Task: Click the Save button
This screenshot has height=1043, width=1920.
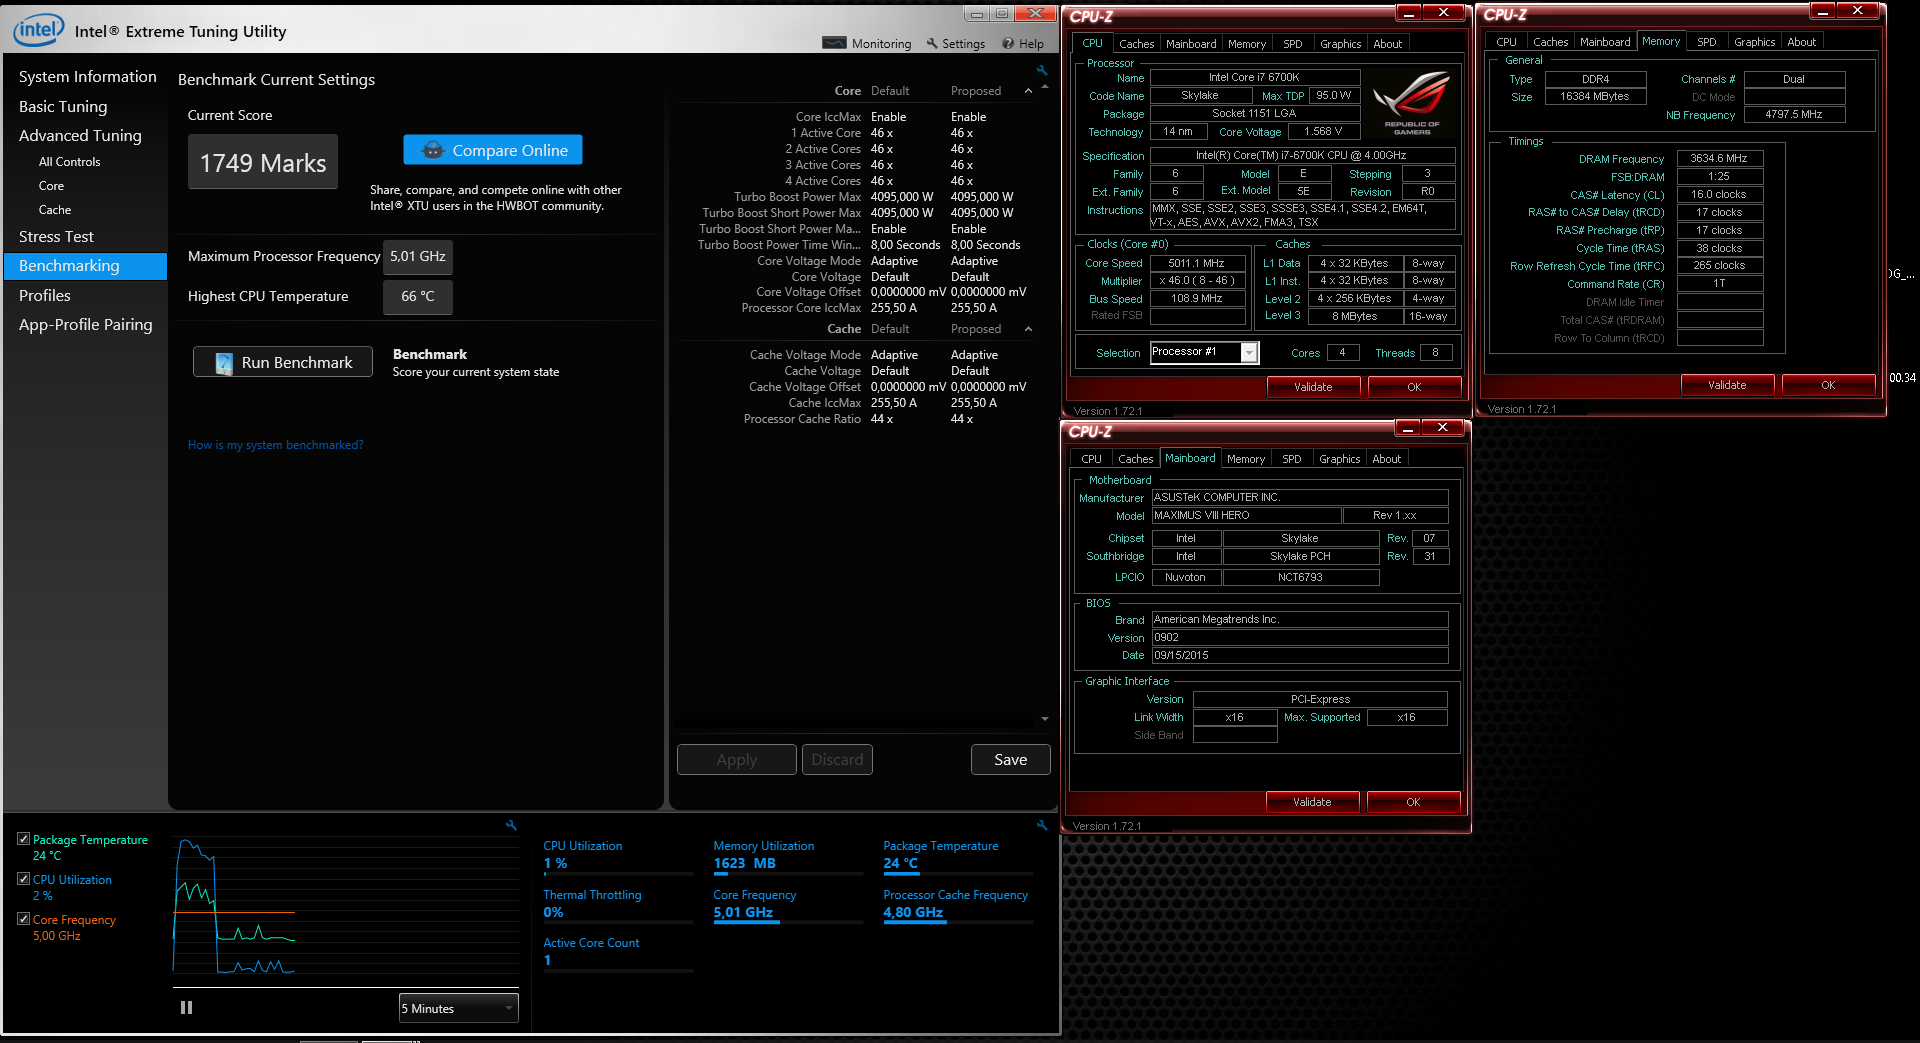Action: [1011, 760]
